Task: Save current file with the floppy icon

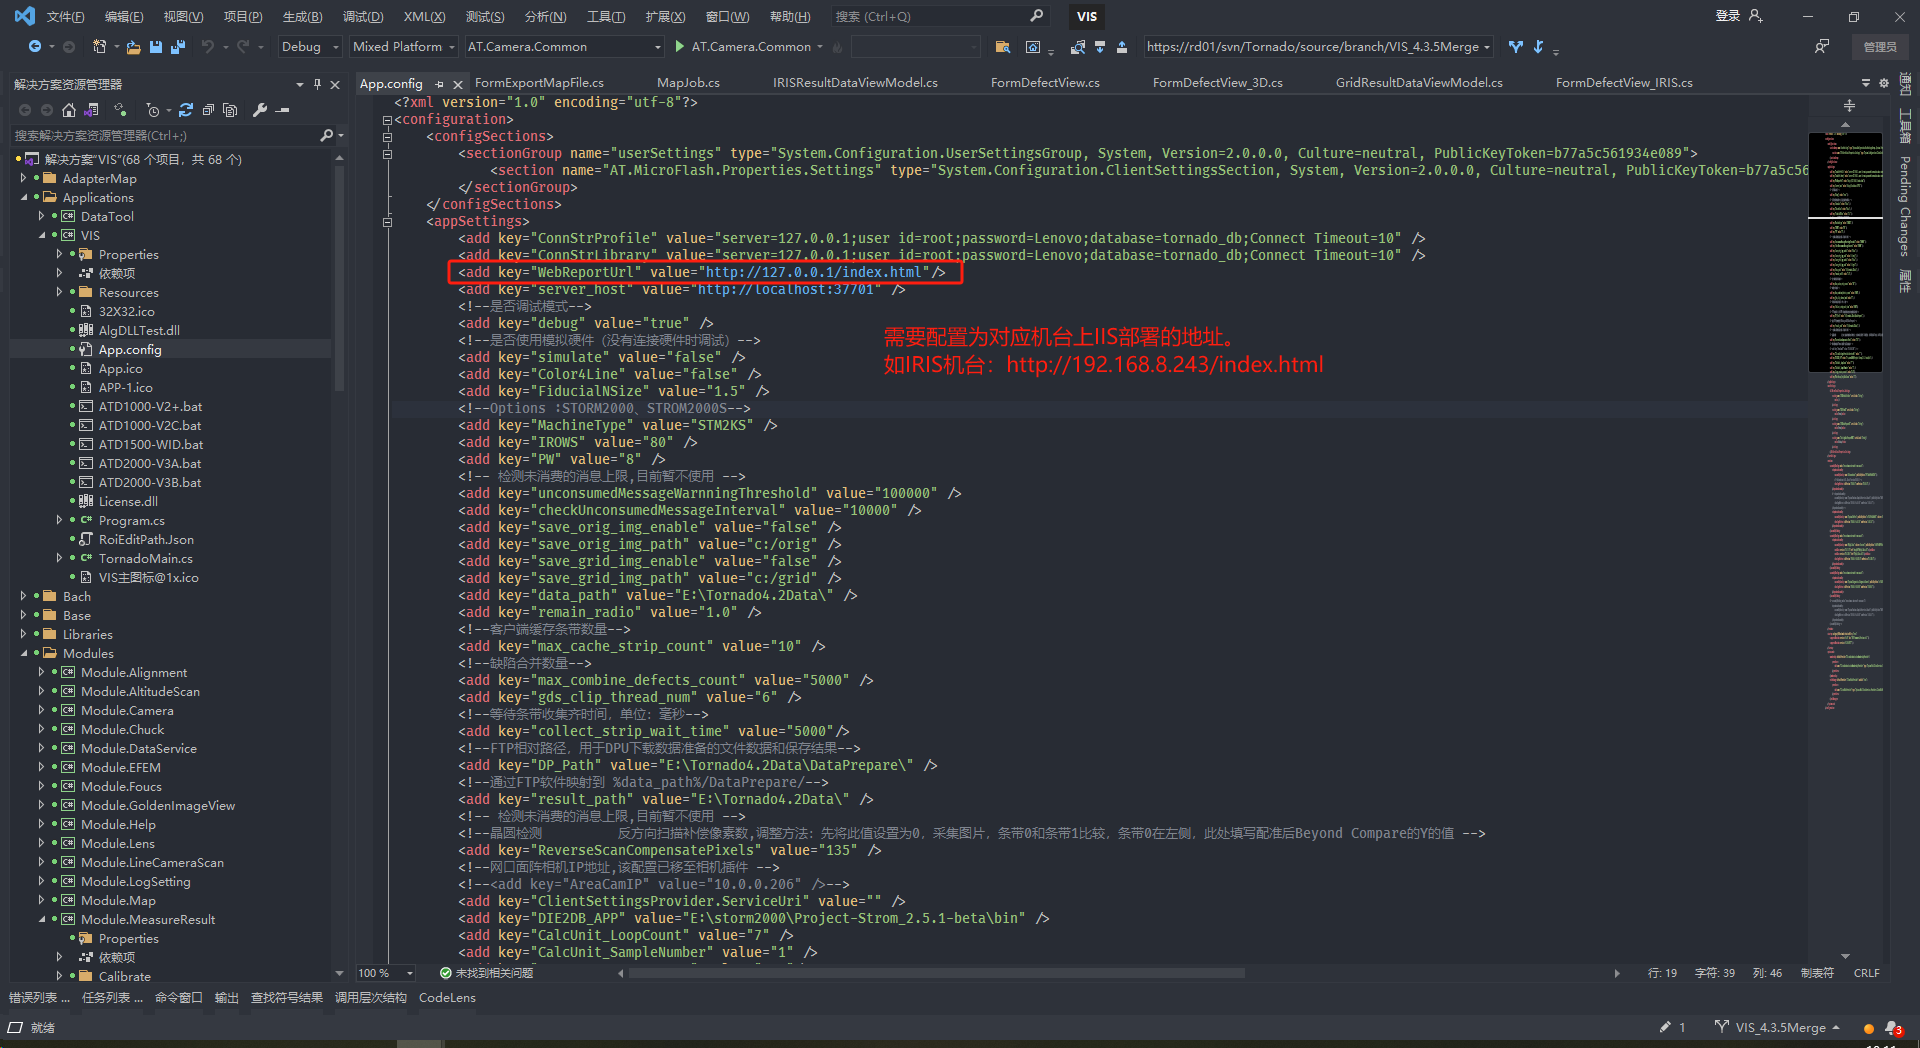Action: (x=156, y=46)
